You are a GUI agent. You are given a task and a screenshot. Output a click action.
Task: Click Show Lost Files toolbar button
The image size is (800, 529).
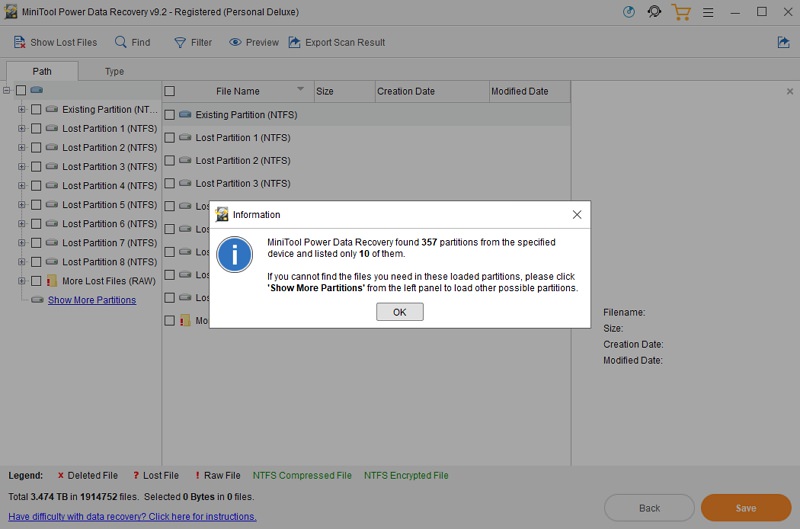55,42
